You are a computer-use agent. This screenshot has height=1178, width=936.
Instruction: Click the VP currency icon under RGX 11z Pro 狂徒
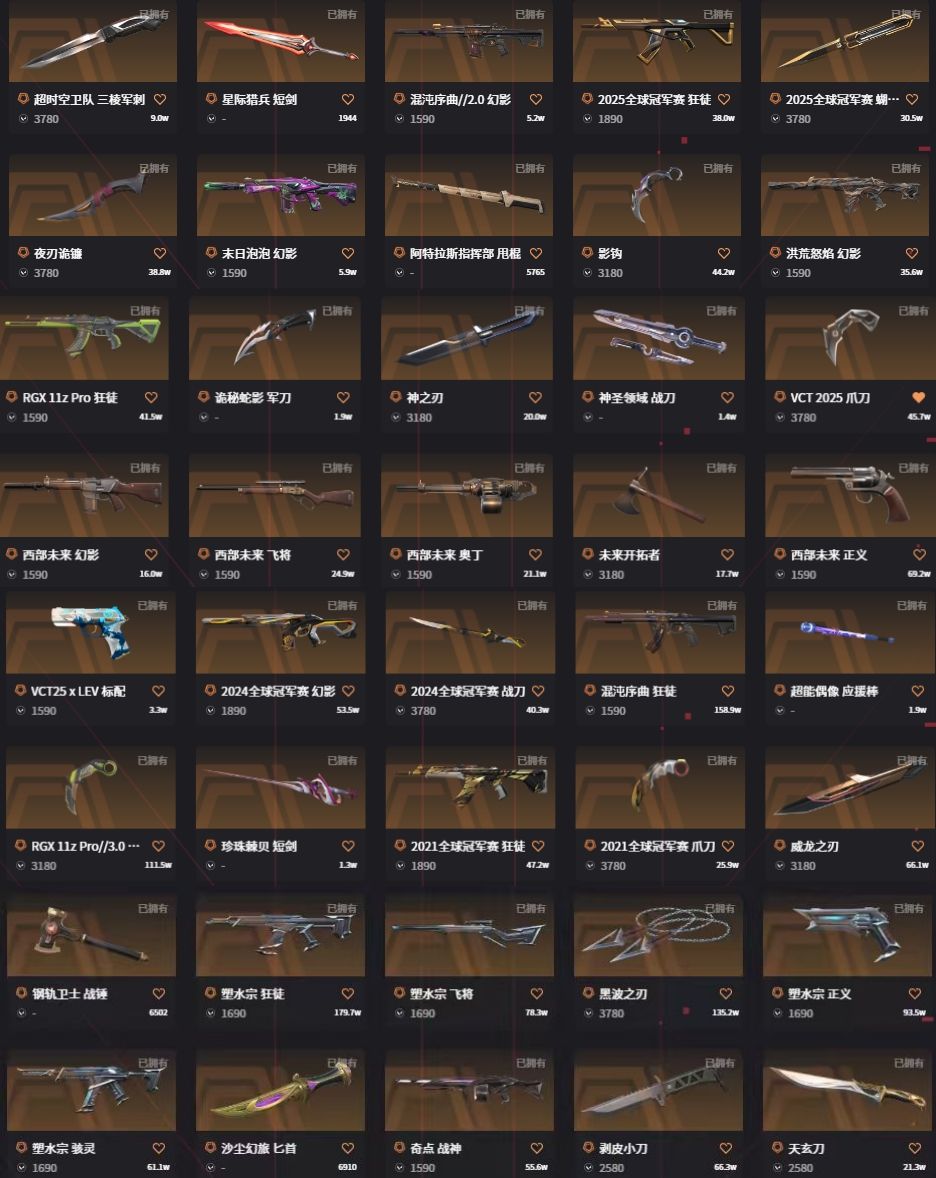[12, 417]
